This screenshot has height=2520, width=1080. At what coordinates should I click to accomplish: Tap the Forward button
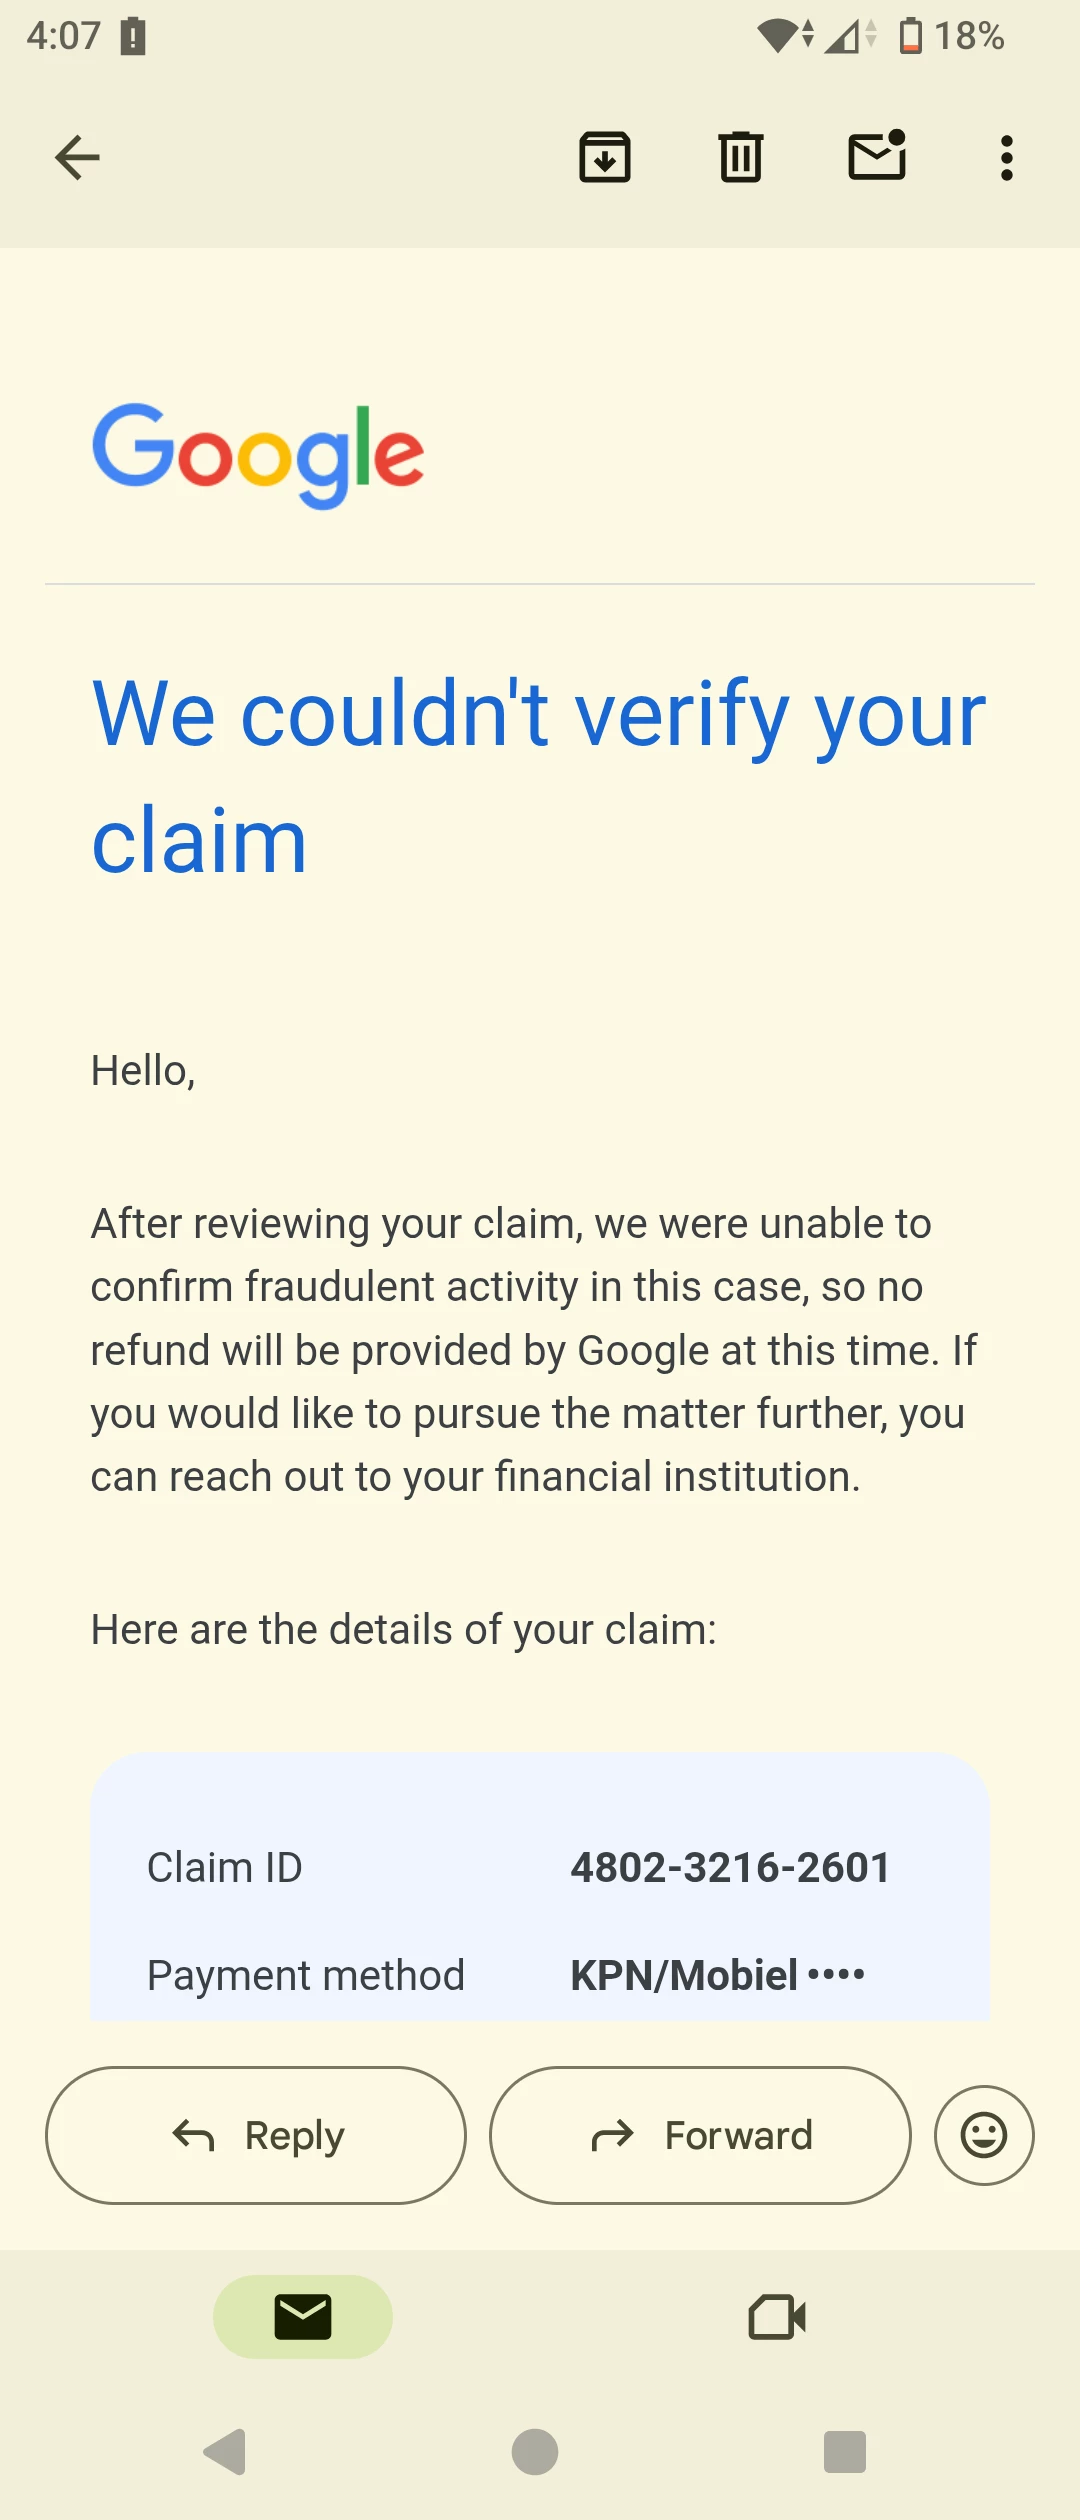[x=700, y=2135]
